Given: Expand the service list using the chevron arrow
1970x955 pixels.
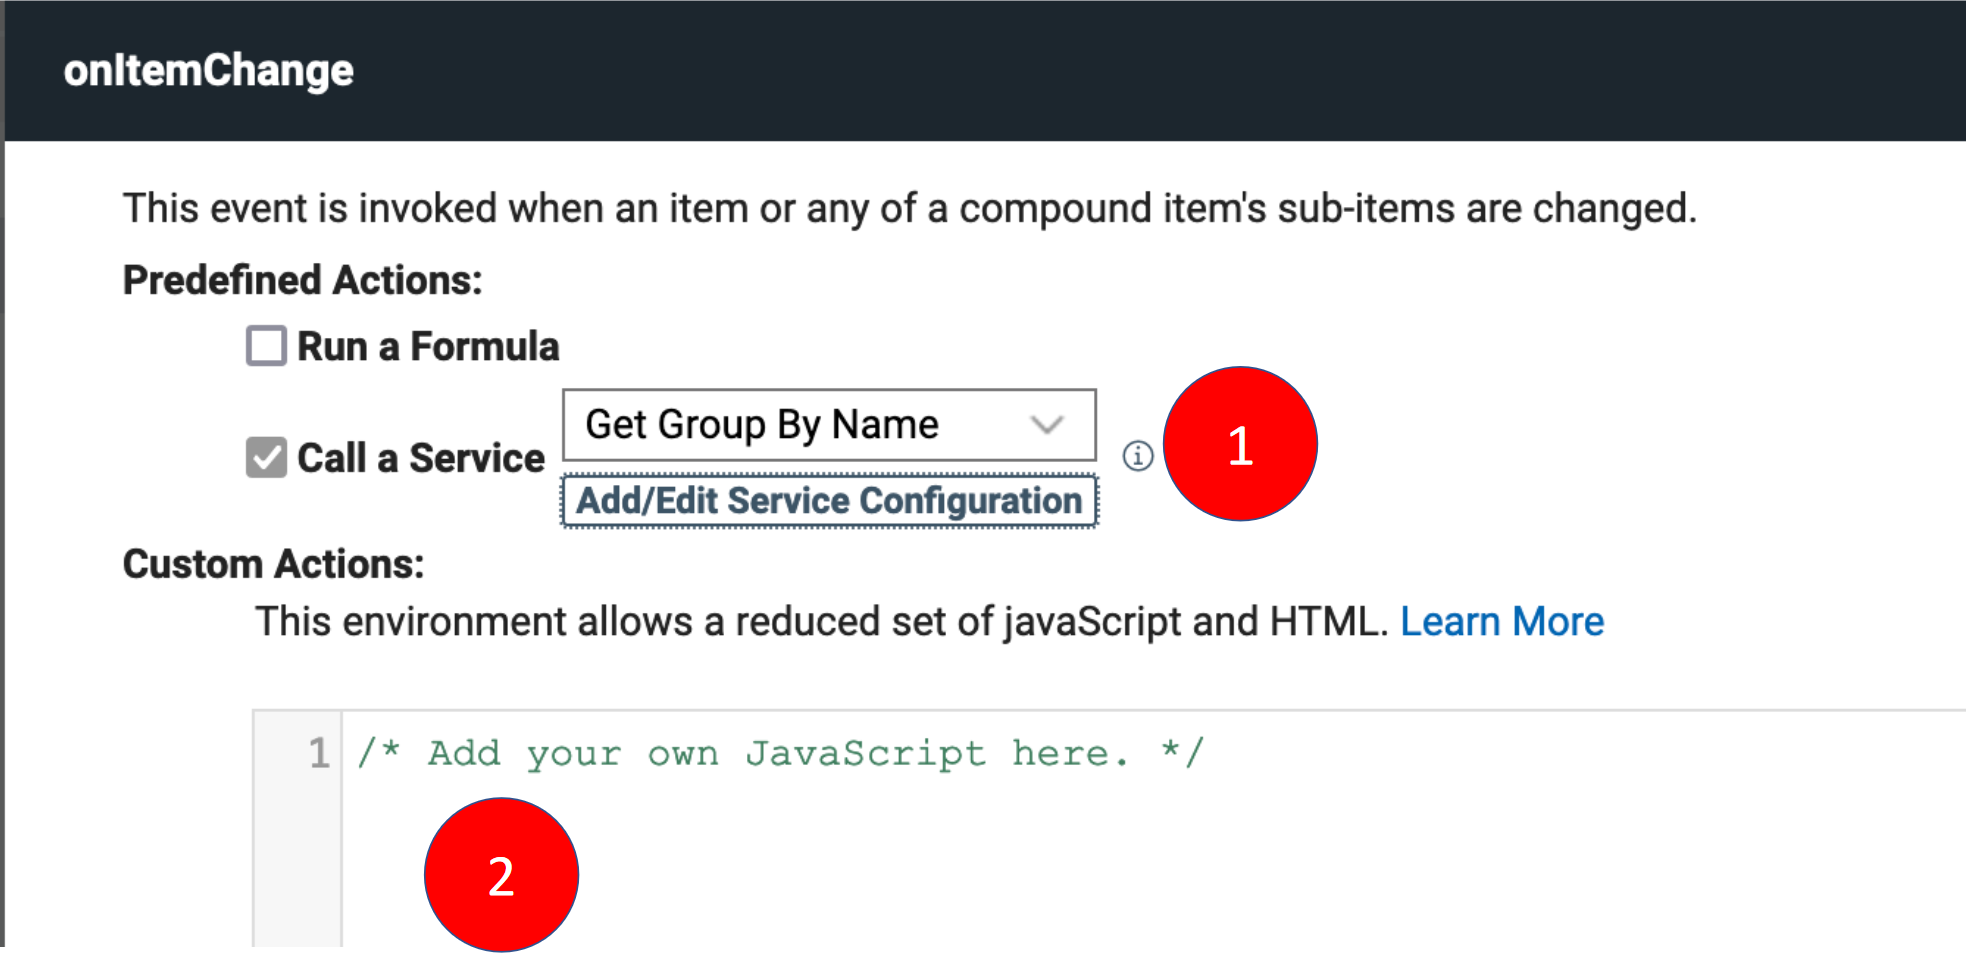Looking at the screenshot, I should 1046,425.
